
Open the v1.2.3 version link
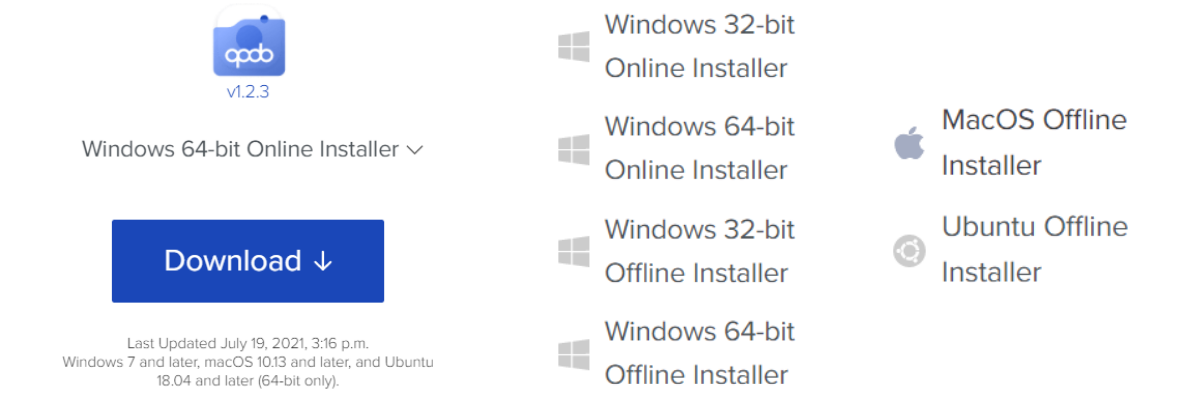[x=248, y=93]
